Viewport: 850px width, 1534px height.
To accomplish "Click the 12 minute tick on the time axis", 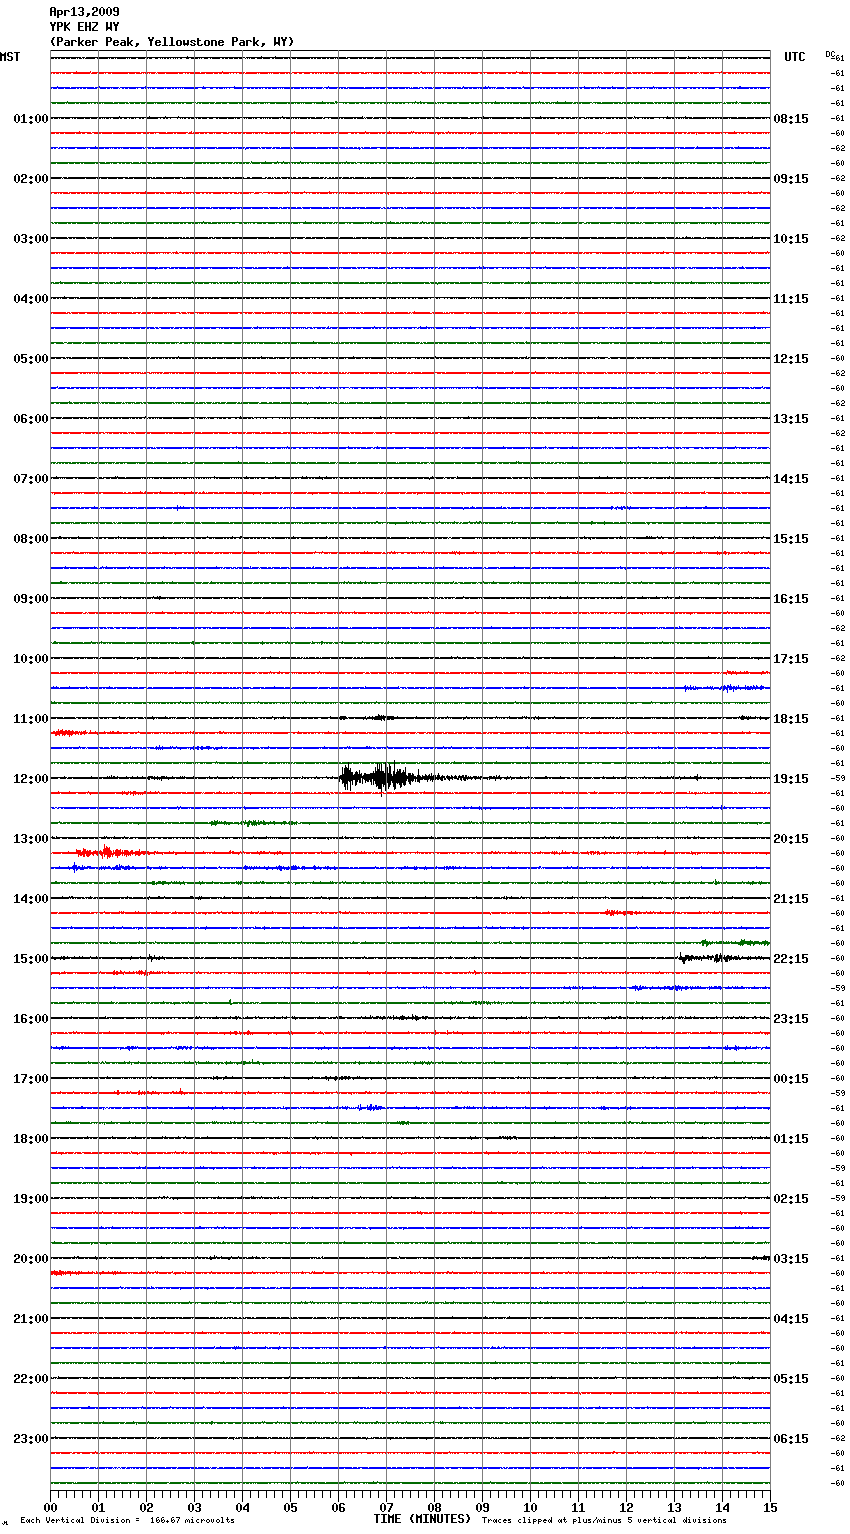I will point(626,1507).
